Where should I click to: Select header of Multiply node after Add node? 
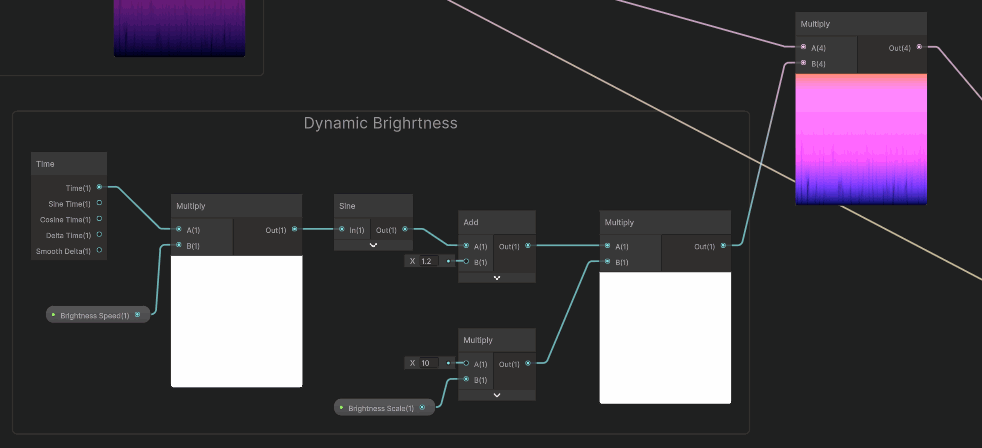[665, 222]
